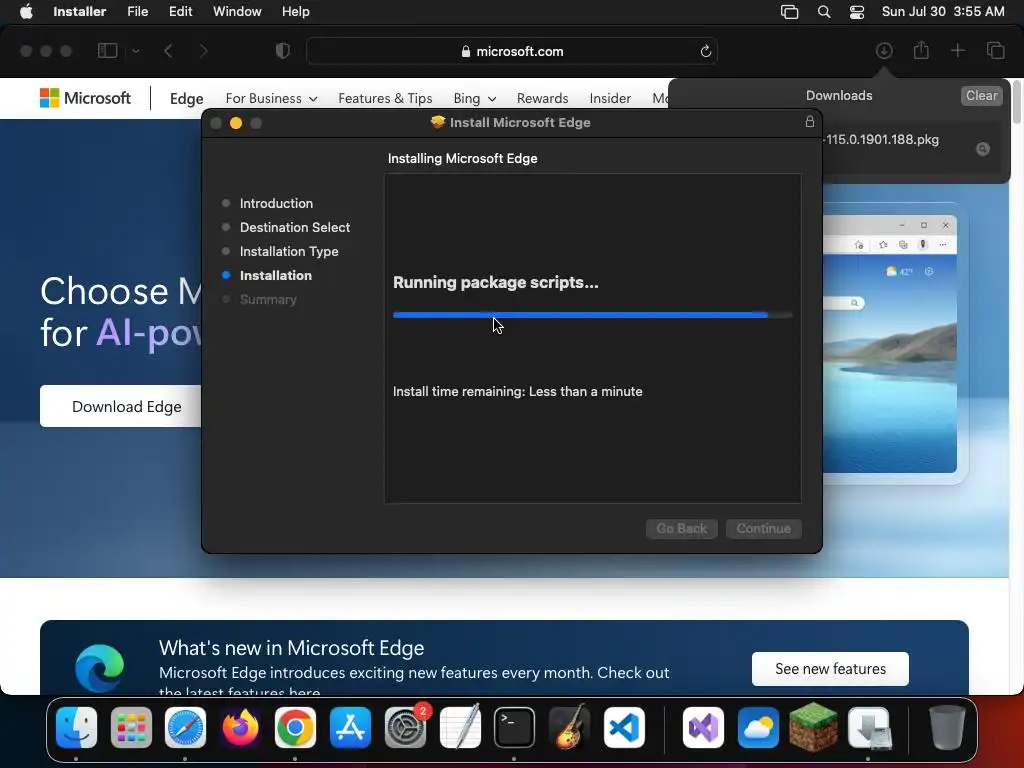This screenshot has width=1024, height=768.
Task: Open the Installer app icon in Dock
Action: pos(869,727)
